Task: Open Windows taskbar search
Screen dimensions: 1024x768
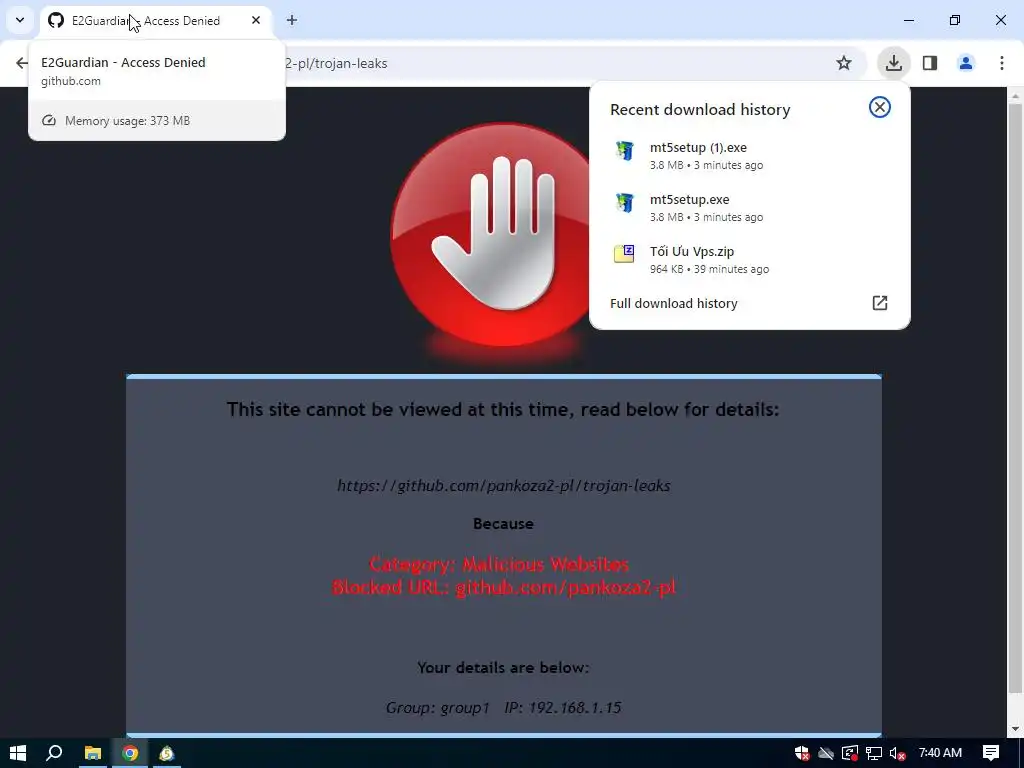Action: tap(54, 753)
